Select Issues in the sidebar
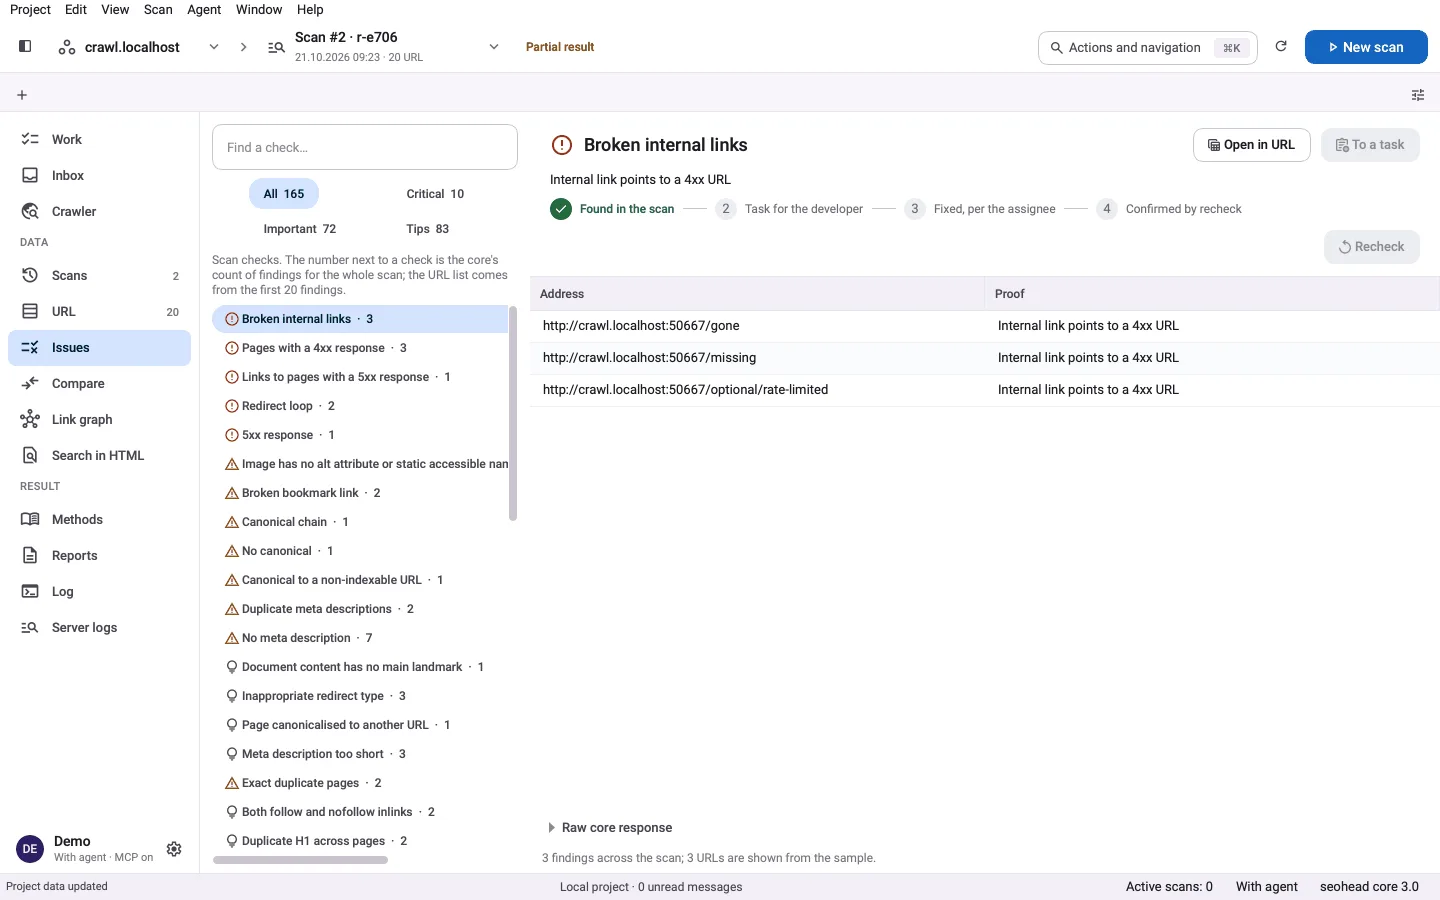1440x900 pixels. point(99,347)
